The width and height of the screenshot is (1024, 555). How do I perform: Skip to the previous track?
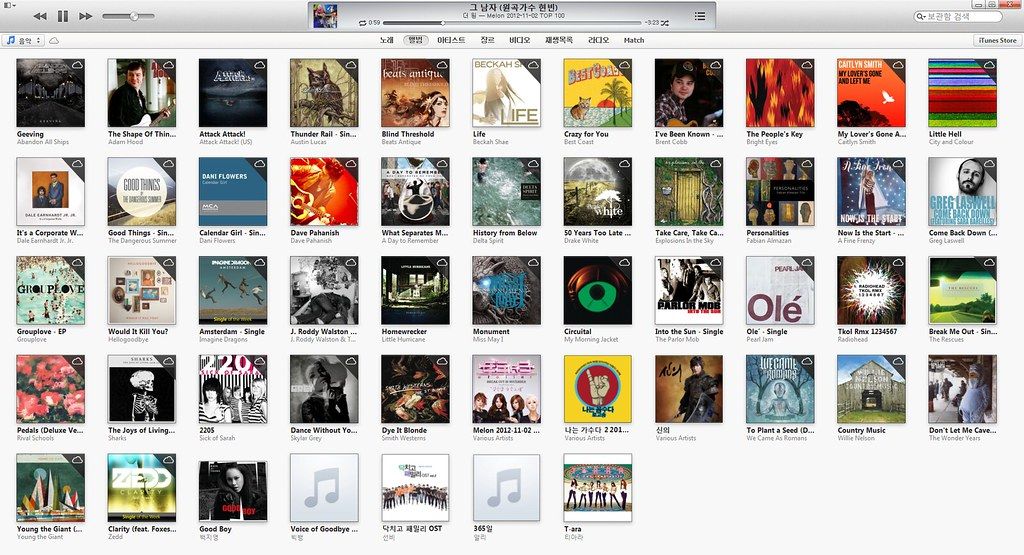(x=39, y=16)
